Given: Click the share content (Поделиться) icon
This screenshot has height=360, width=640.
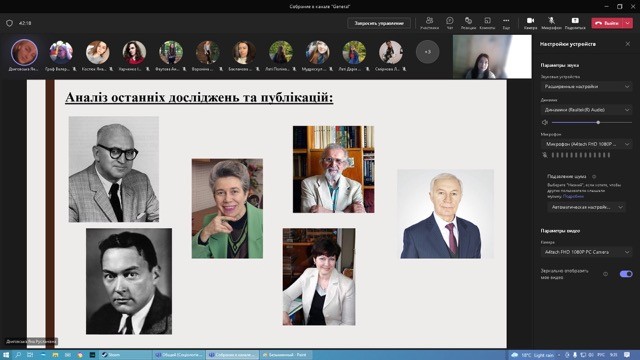Looking at the screenshot, I should [x=575, y=23].
